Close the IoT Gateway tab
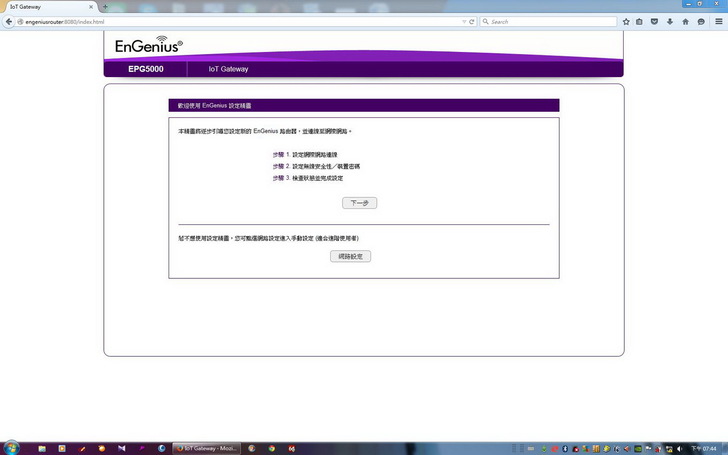728x455 pixels. pyautogui.click(x=91, y=7)
